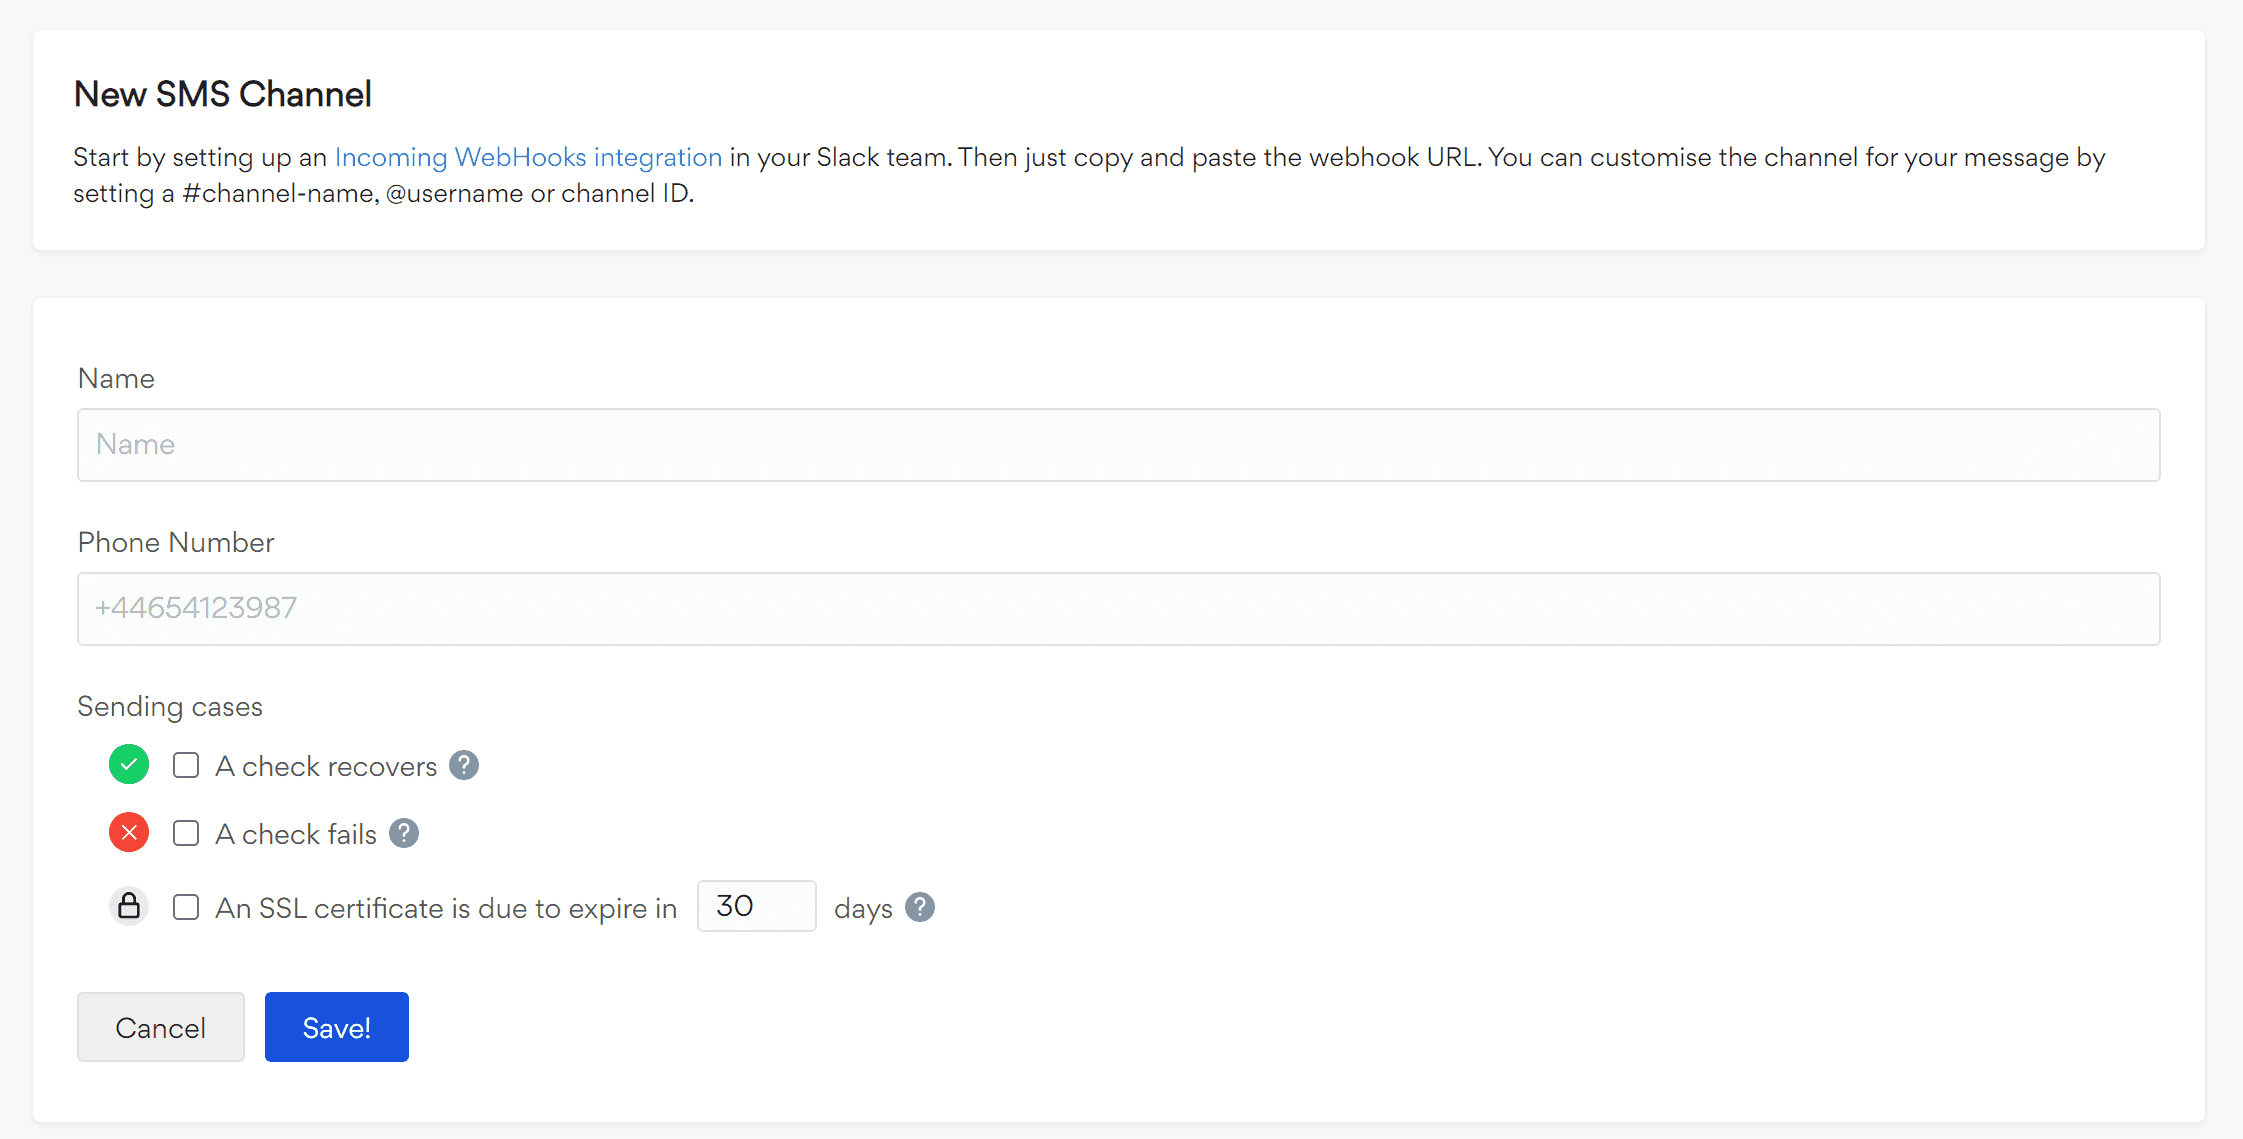Click into the Phone Number field
This screenshot has width=2243, height=1139.
(1118, 609)
